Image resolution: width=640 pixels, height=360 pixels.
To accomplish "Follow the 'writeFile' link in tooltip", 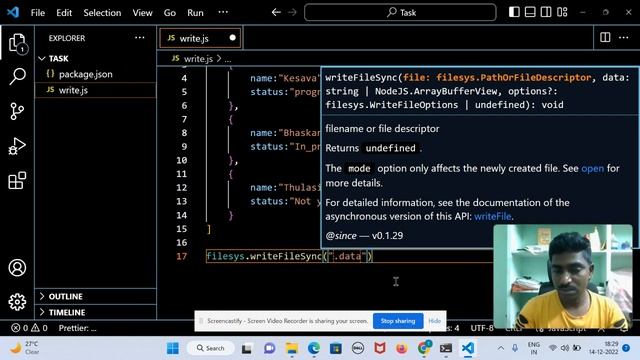I will point(492,216).
